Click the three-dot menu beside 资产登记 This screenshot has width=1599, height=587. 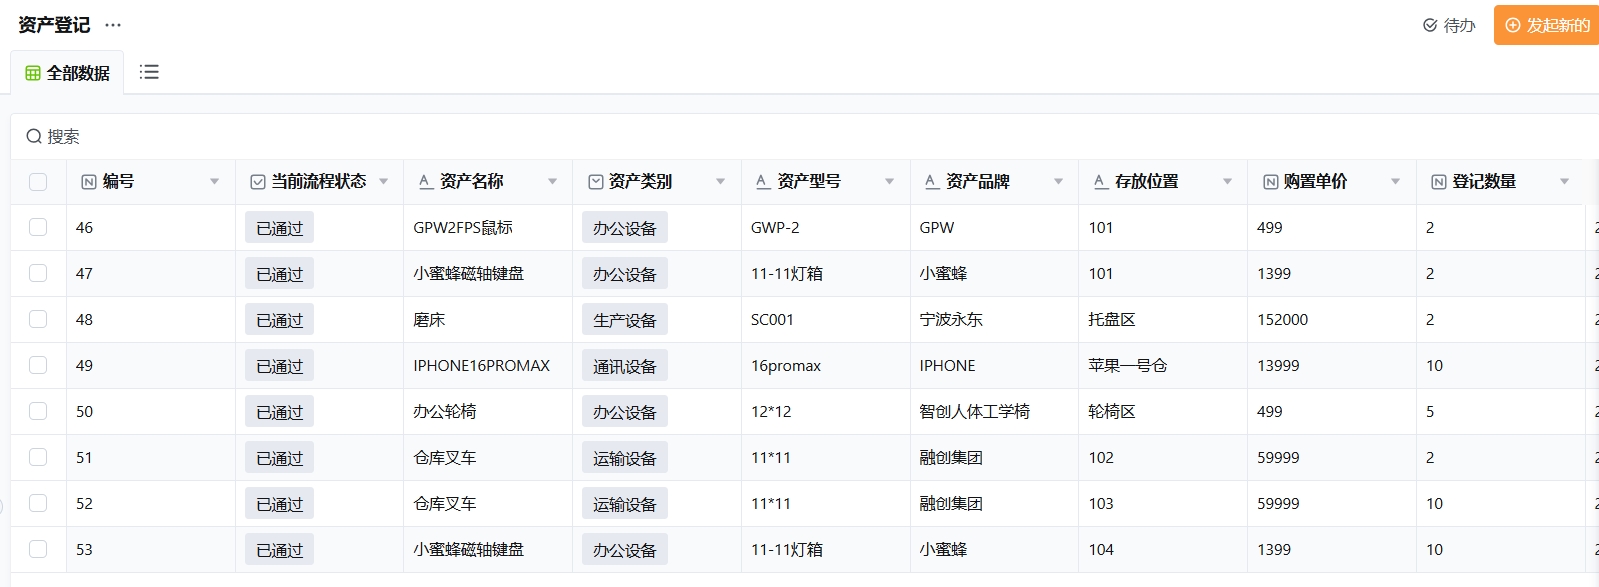(x=113, y=25)
